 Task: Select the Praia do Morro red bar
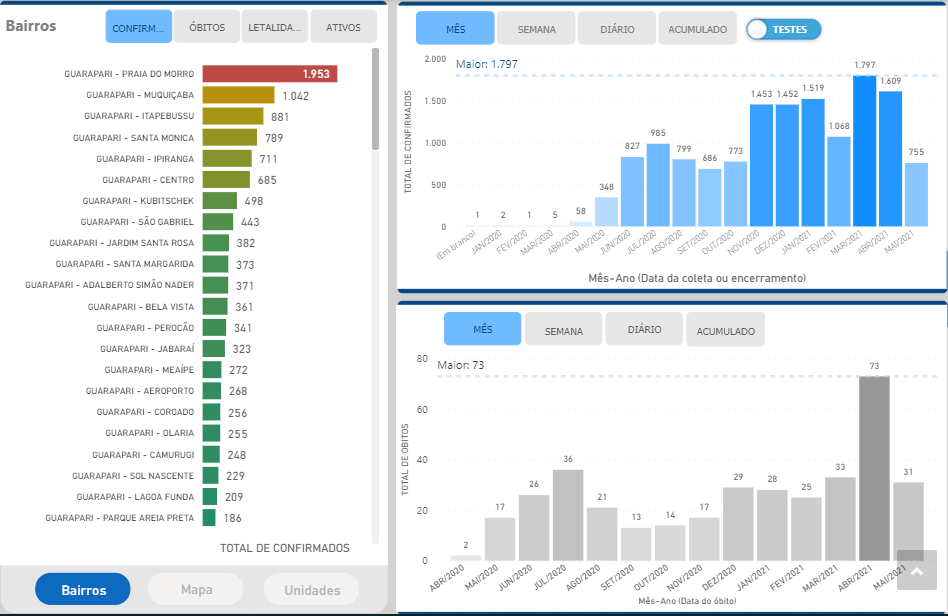tap(269, 74)
